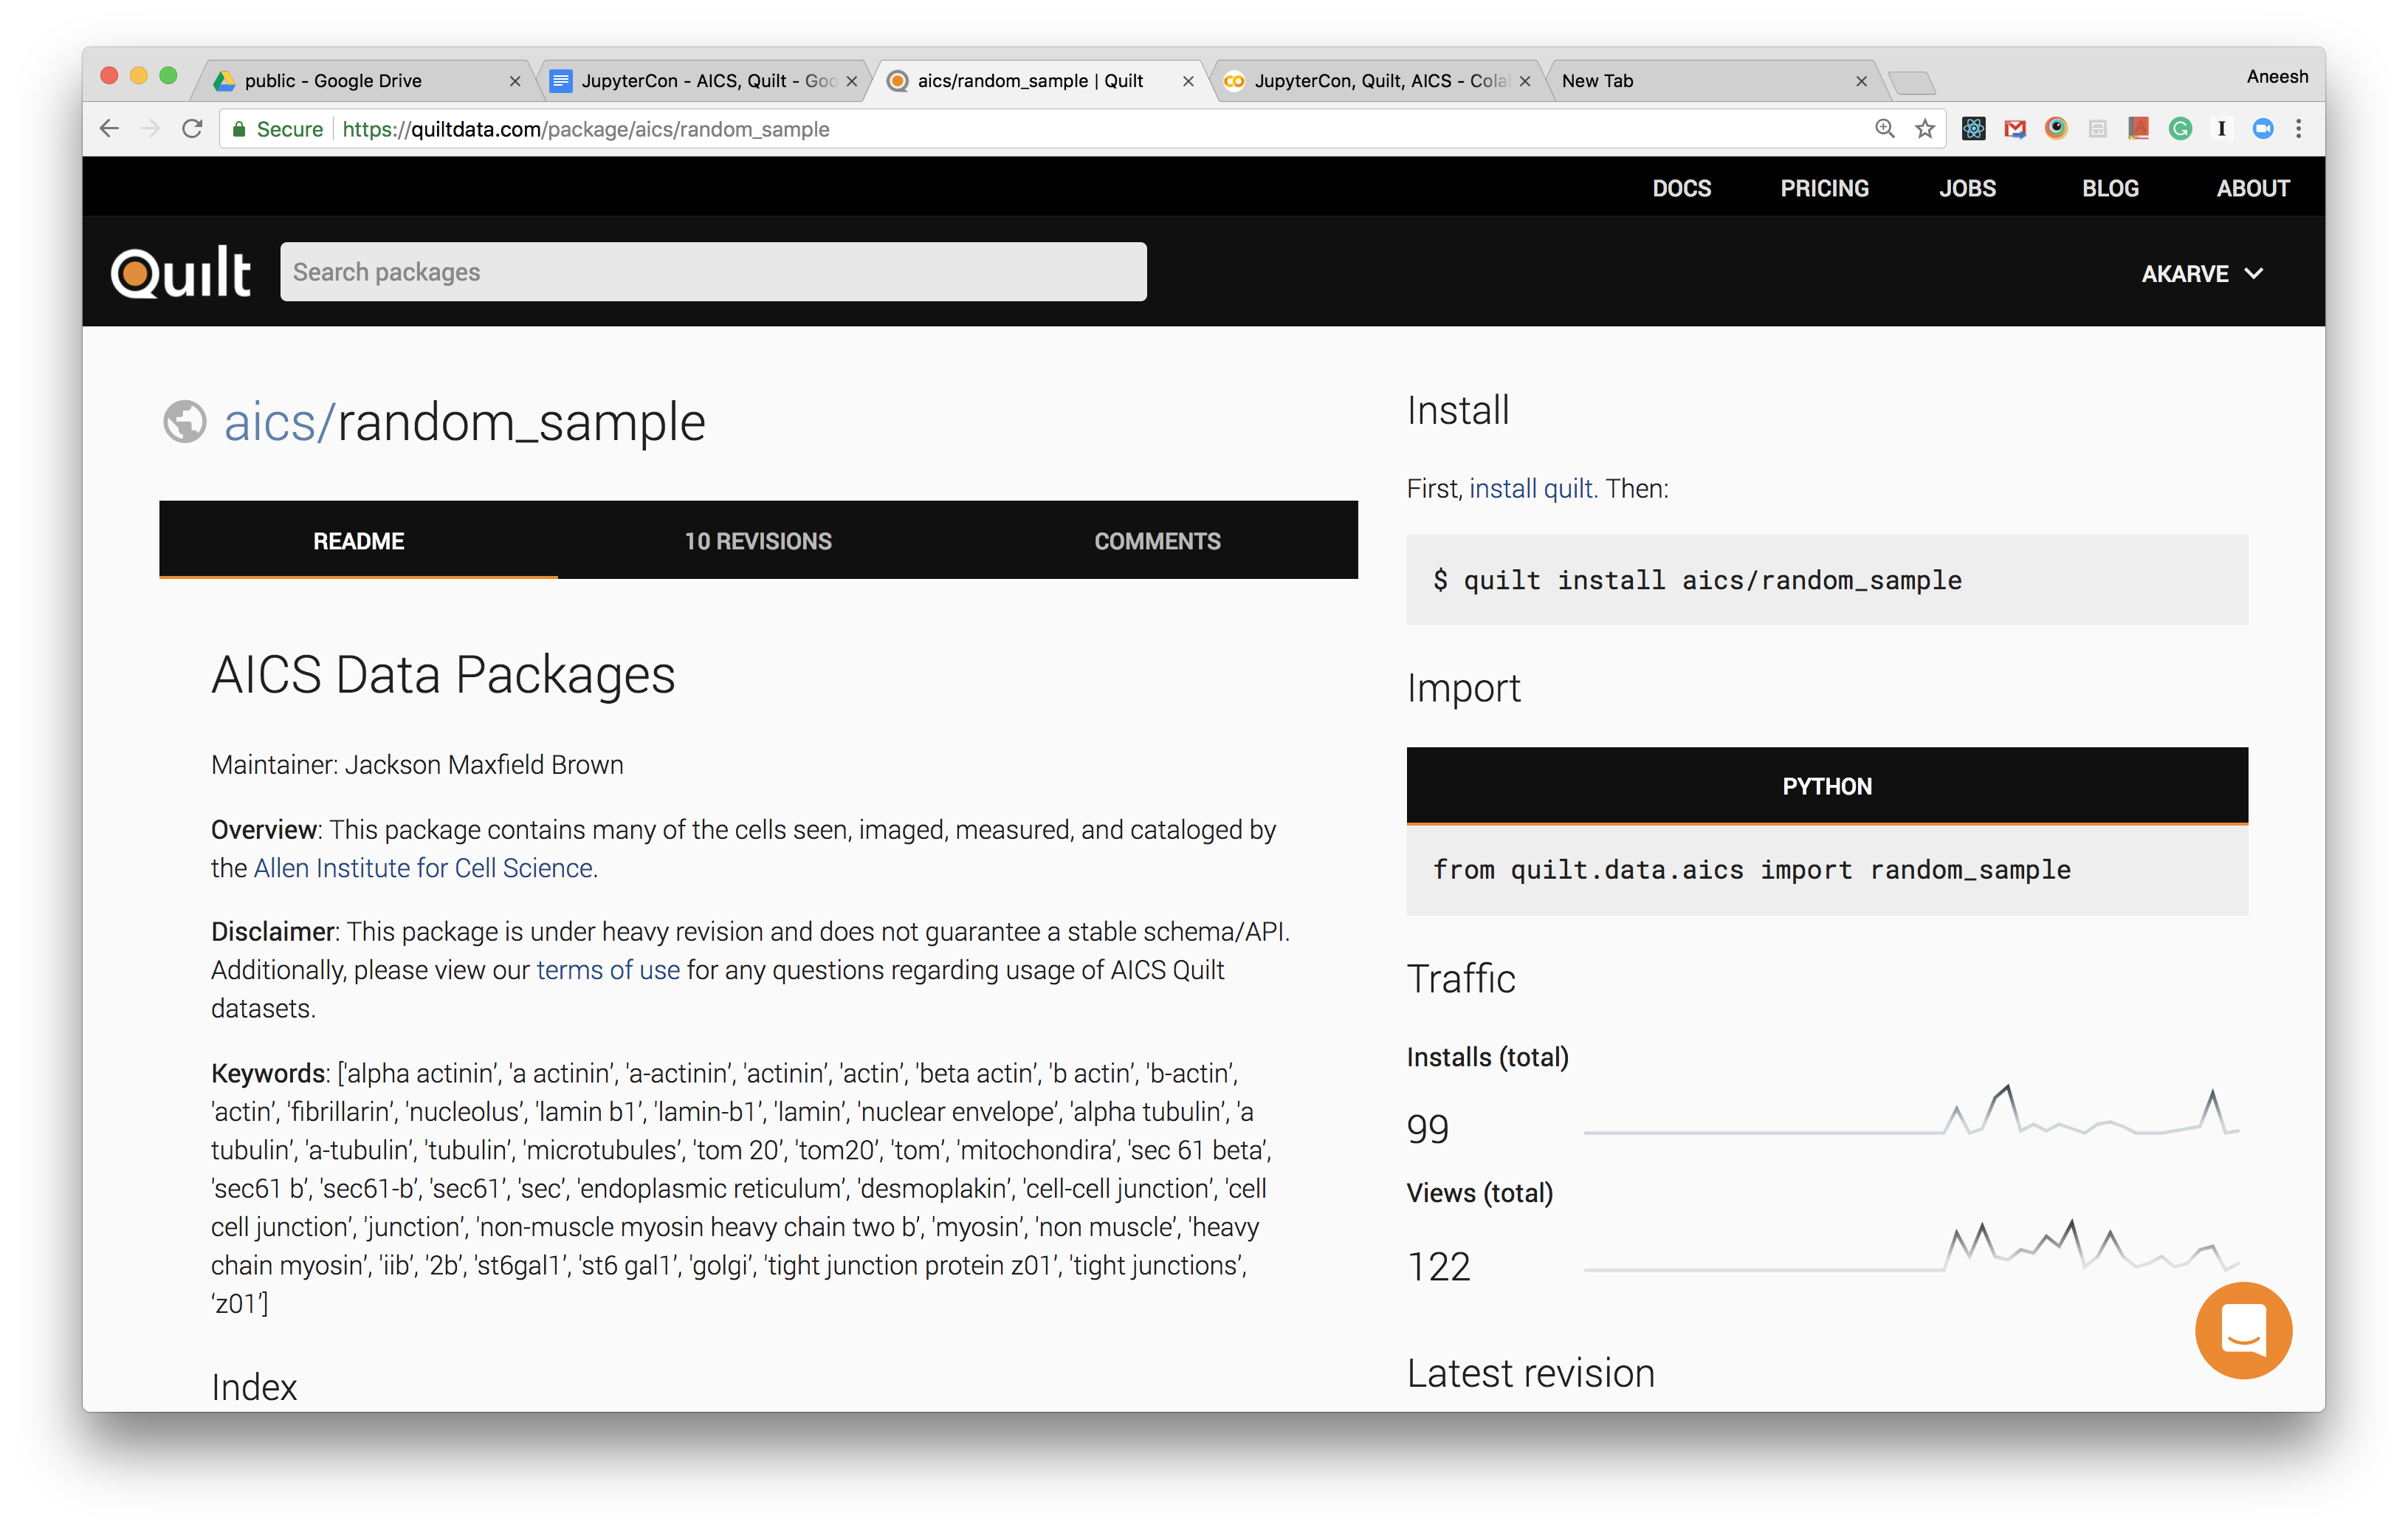The width and height of the screenshot is (2408, 1530).
Task: Click the quilt install command code block
Action: pos(1827,580)
